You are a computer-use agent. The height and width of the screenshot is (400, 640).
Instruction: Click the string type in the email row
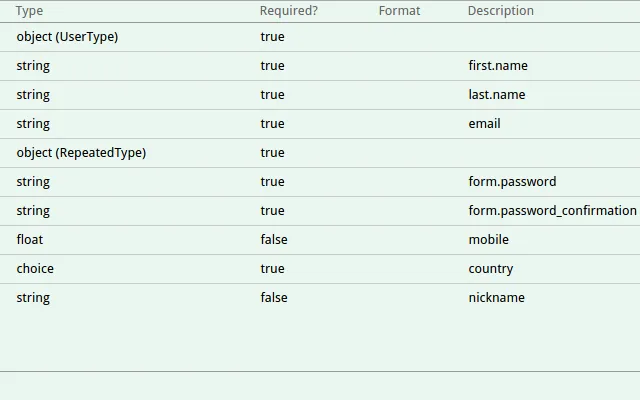pos(33,124)
